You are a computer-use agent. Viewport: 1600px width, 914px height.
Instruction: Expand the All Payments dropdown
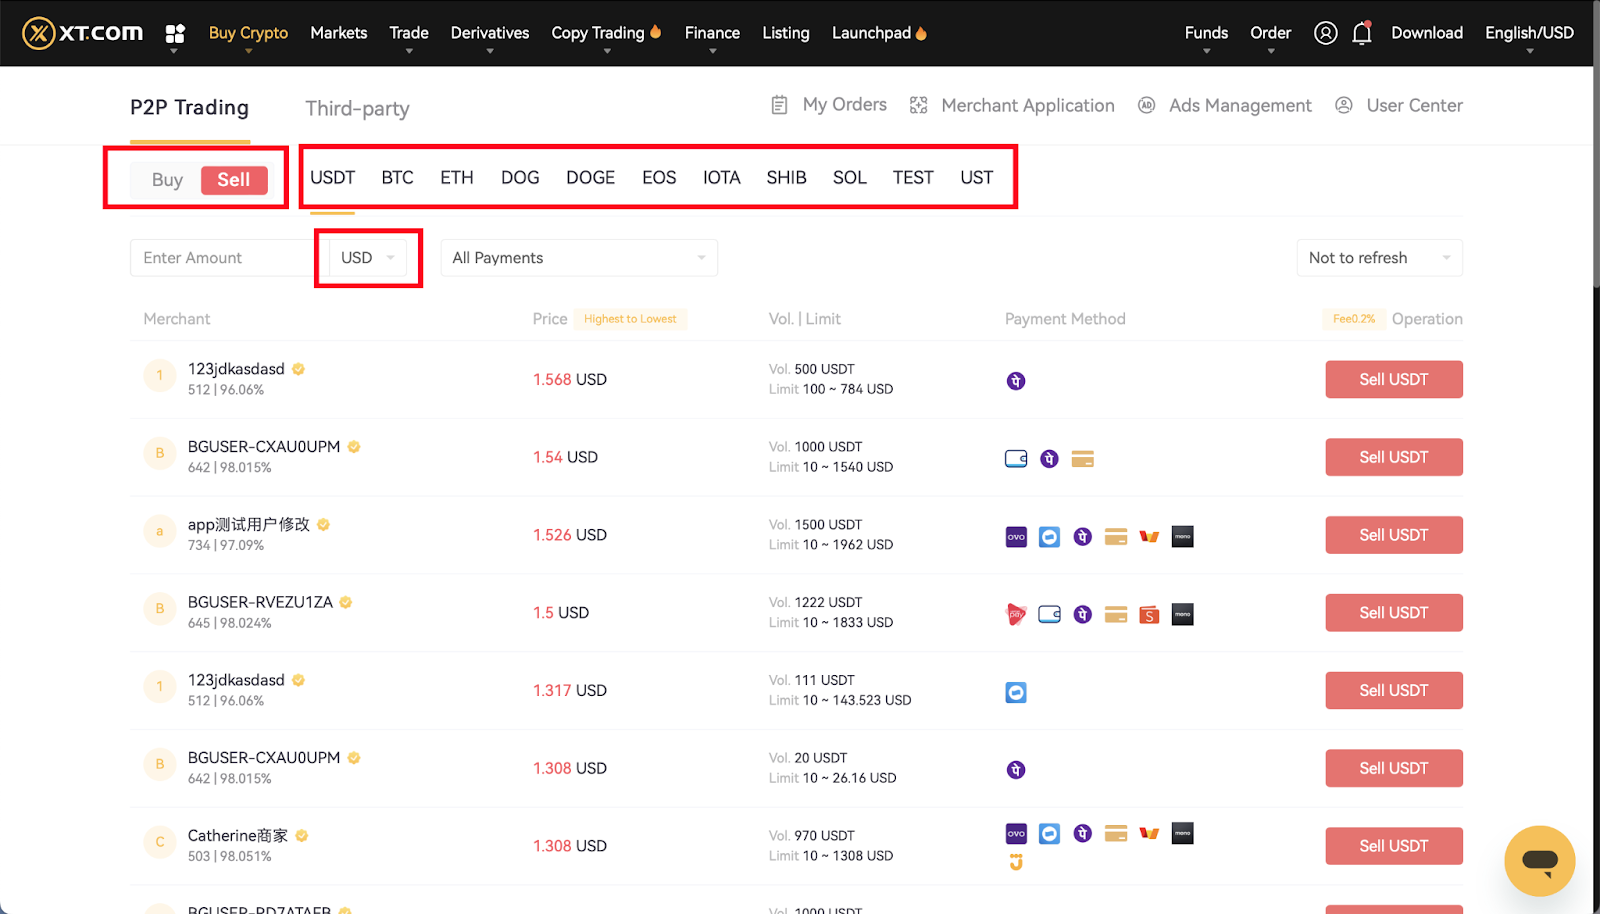(578, 258)
